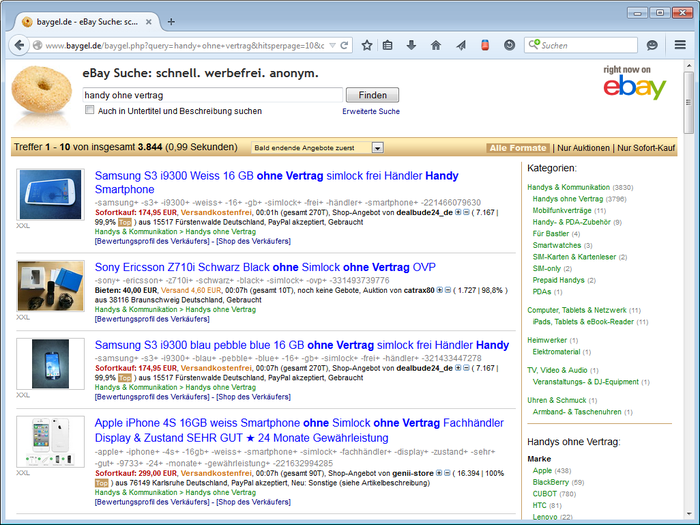Screen dimensions: 700x525
Task: Click the site identity globe icon
Action: pos(38,45)
